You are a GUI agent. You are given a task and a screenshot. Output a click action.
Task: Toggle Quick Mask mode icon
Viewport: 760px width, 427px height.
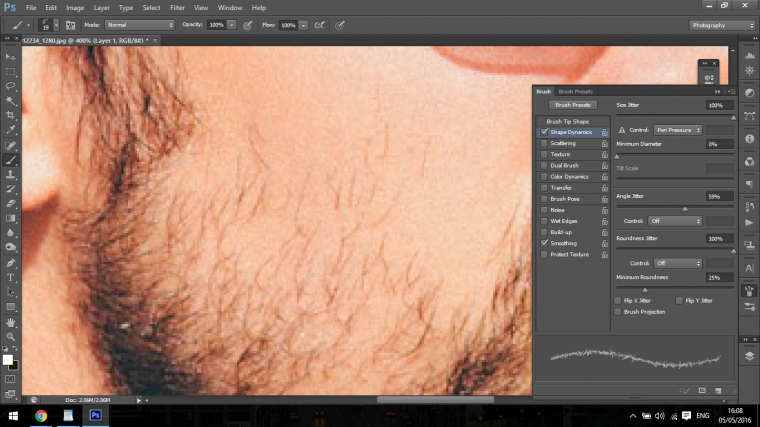[x=10, y=379]
